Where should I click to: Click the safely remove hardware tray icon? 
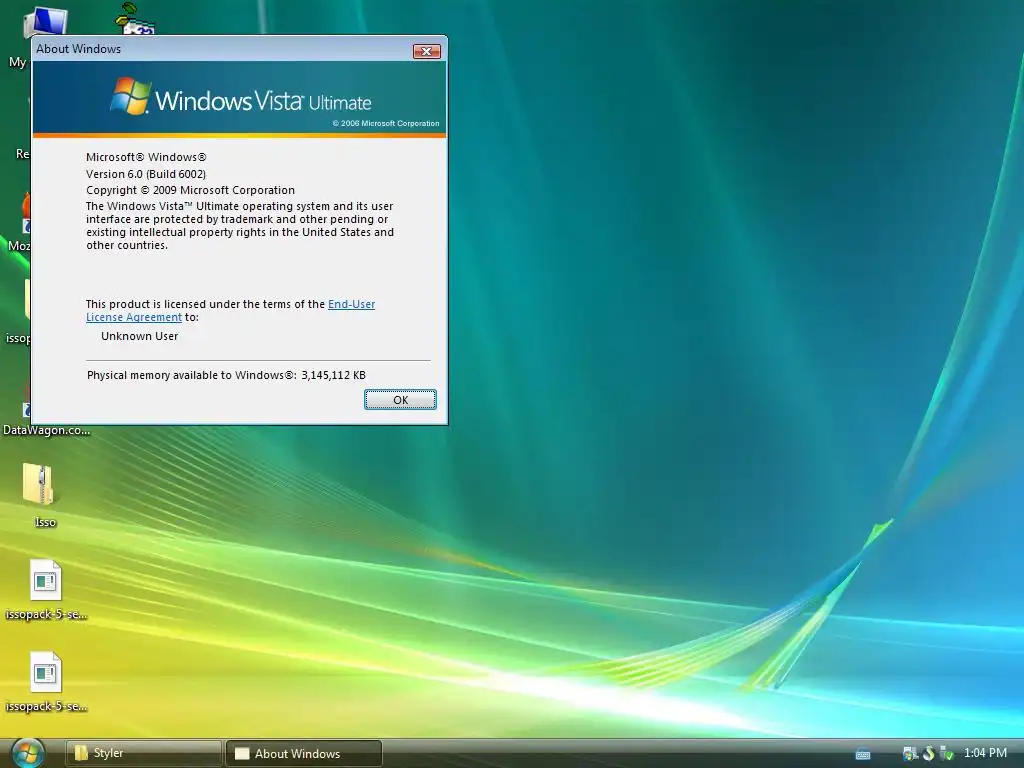point(946,754)
